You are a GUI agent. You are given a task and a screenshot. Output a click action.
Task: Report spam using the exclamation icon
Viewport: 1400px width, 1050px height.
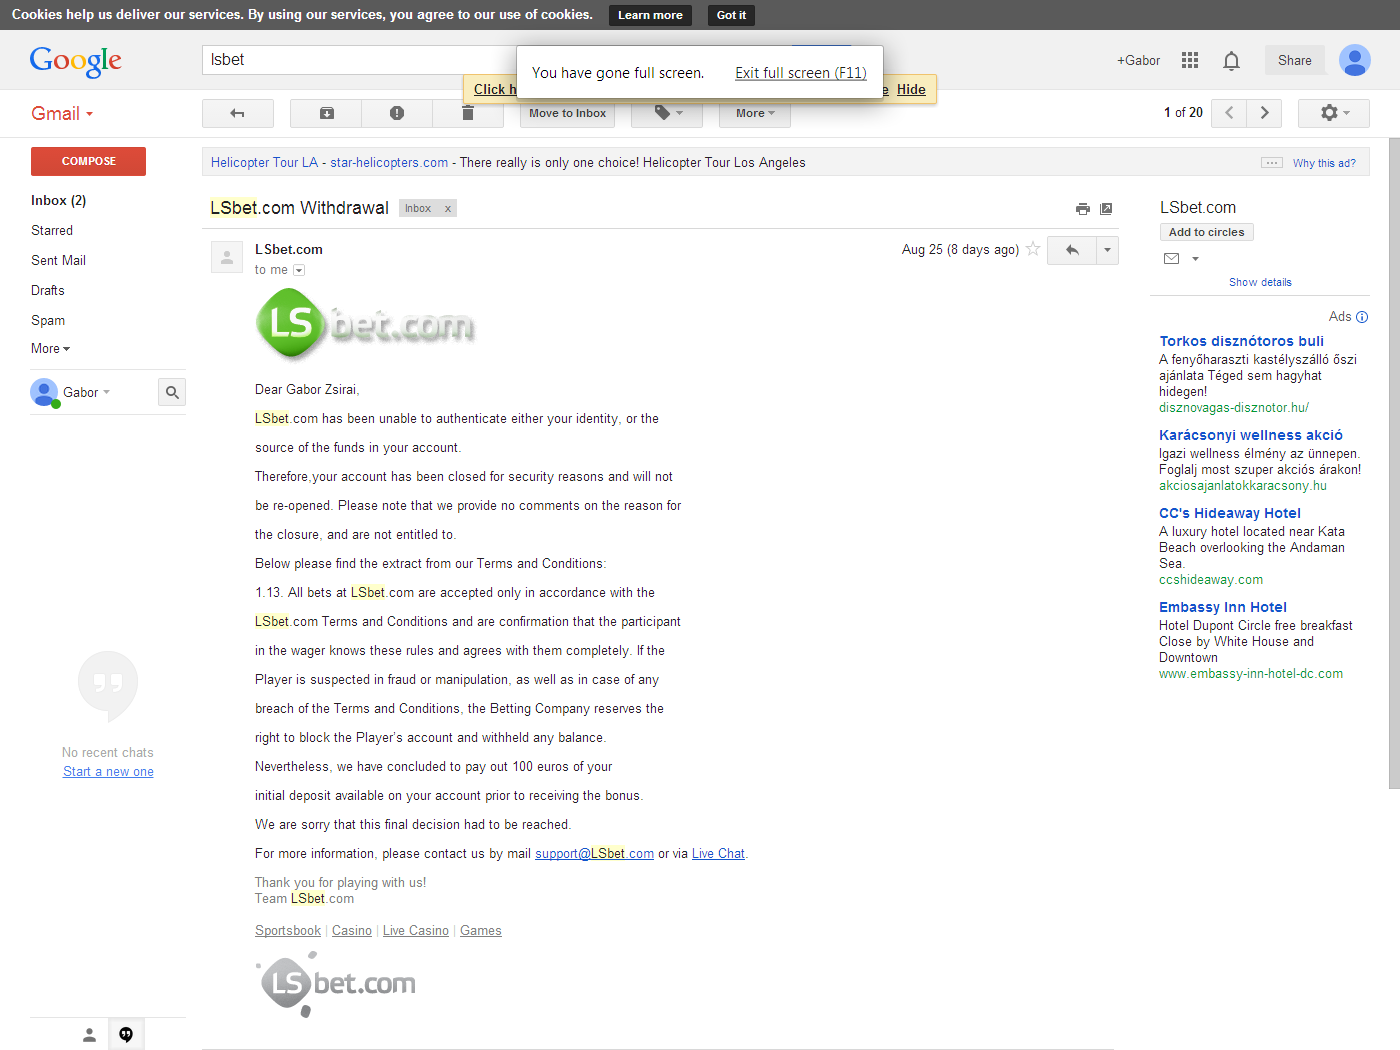click(x=397, y=113)
